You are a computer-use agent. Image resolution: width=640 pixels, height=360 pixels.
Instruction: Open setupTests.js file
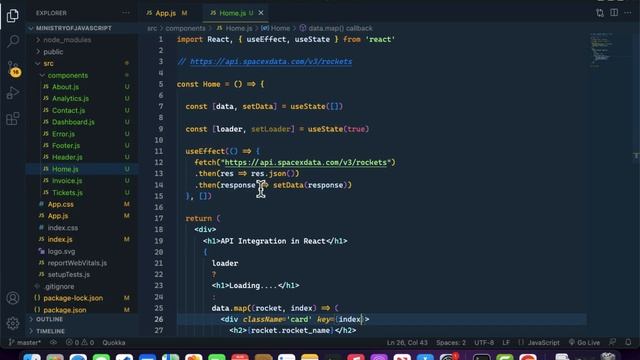[x=69, y=275]
